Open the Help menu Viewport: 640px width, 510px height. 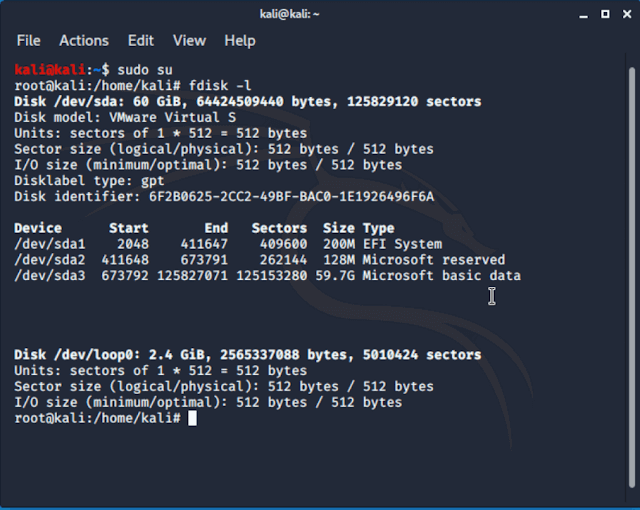point(240,41)
